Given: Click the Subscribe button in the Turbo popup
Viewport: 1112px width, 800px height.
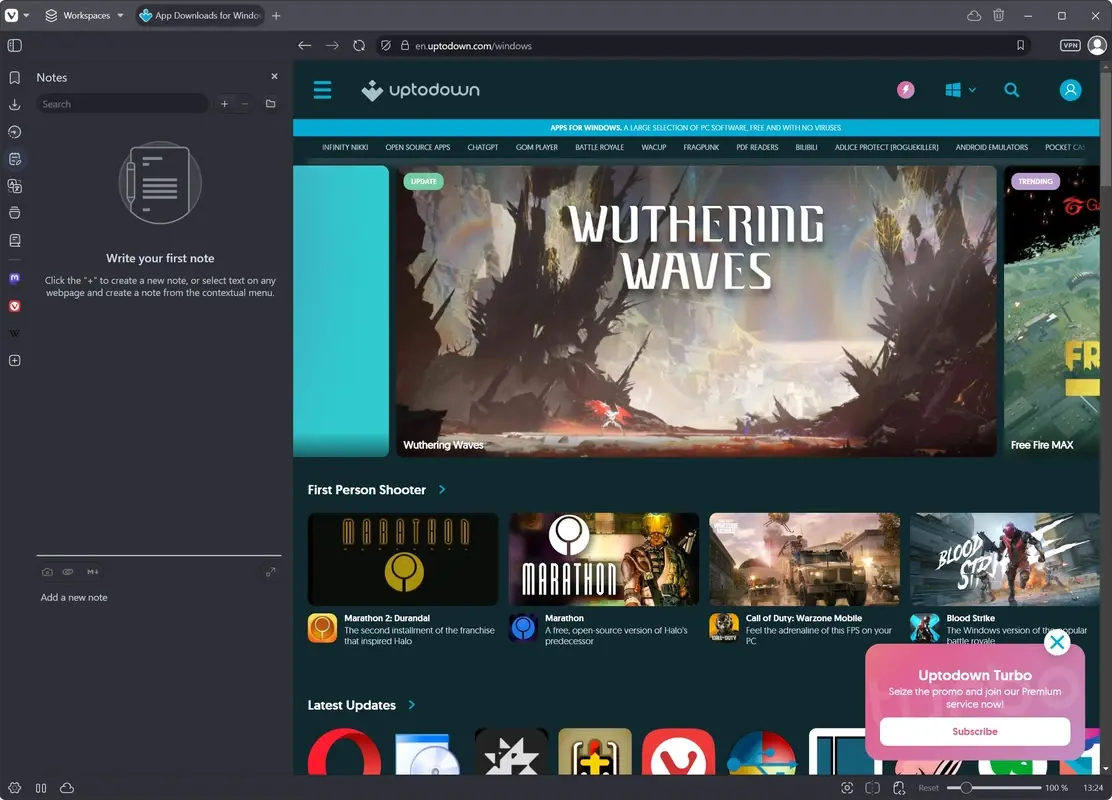Looking at the screenshot, I should point(974,731).
